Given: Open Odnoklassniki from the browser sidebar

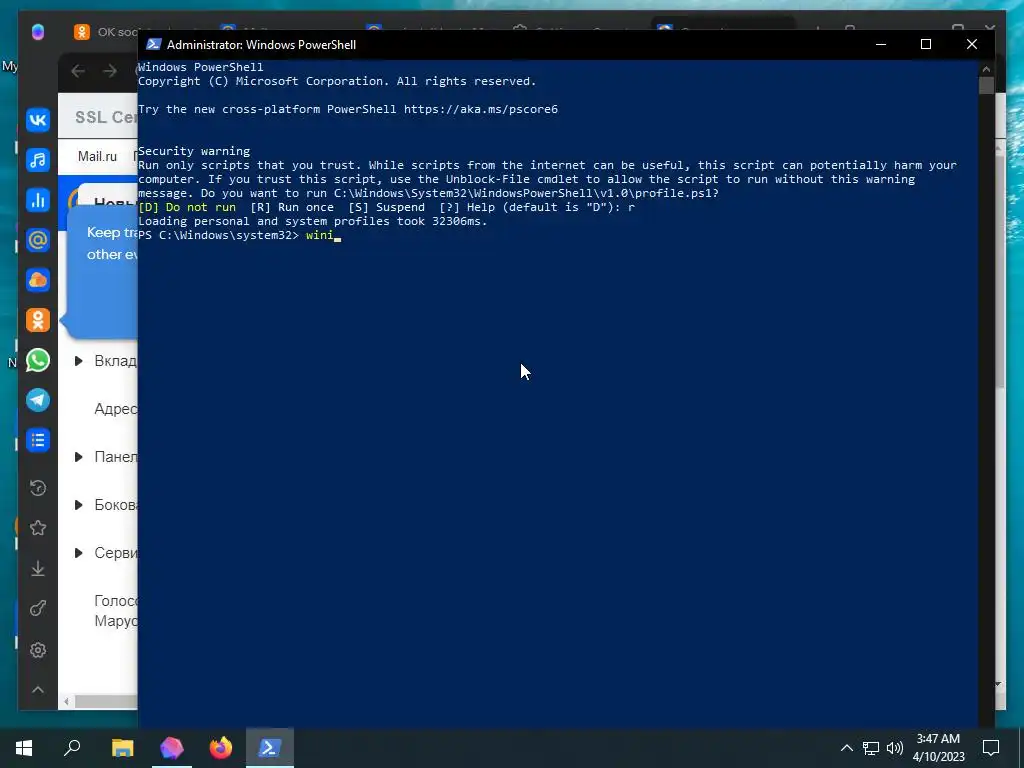Looking at the screenshot, I should (x=38, y=320).
